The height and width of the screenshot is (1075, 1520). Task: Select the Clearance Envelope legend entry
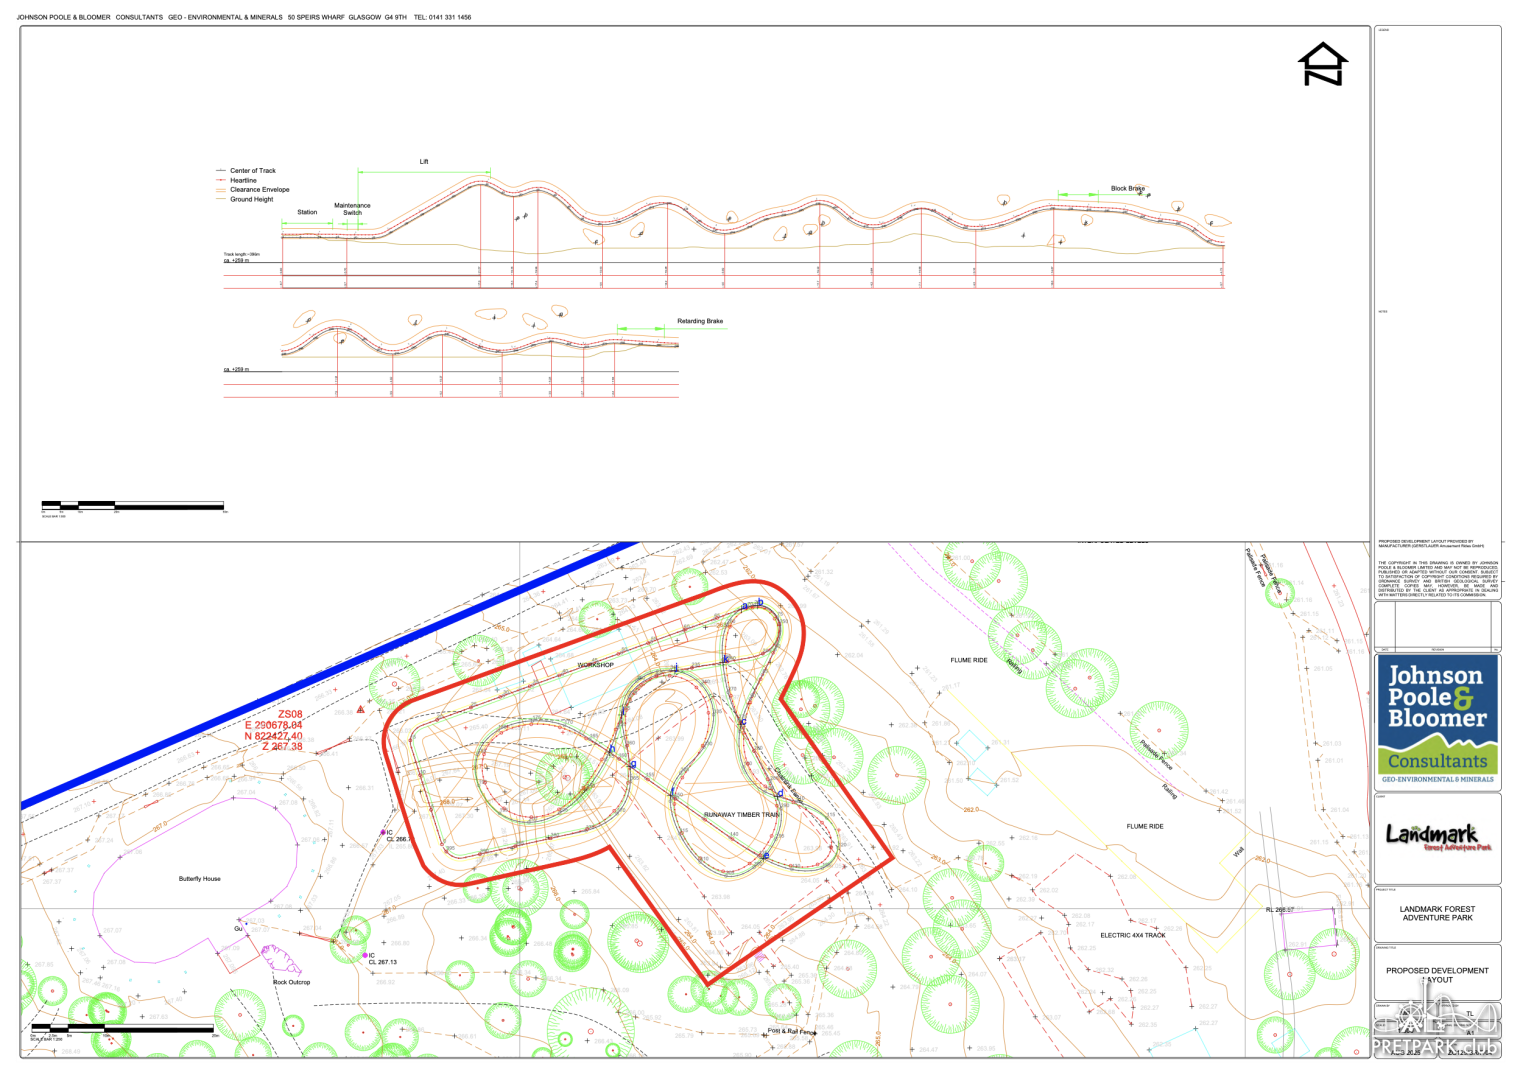point(259,190)
